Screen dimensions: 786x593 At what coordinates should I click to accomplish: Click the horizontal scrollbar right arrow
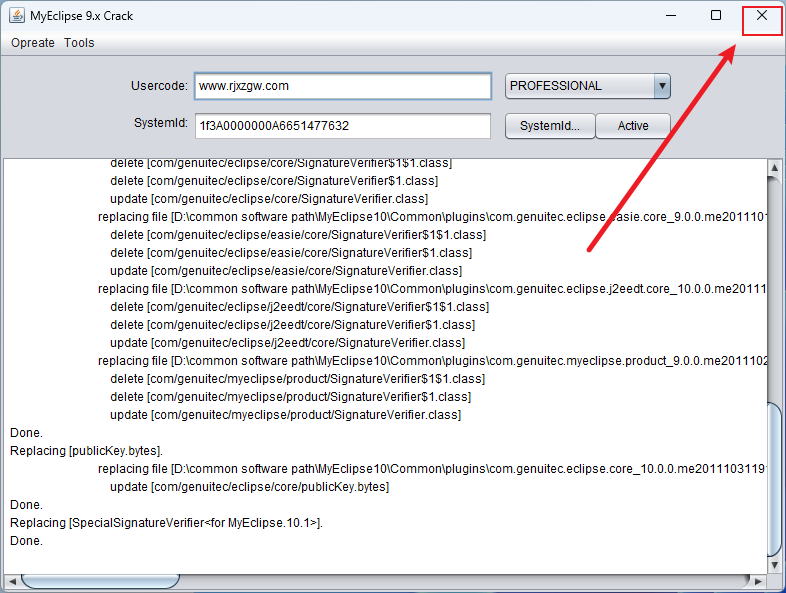coord(758,581)
